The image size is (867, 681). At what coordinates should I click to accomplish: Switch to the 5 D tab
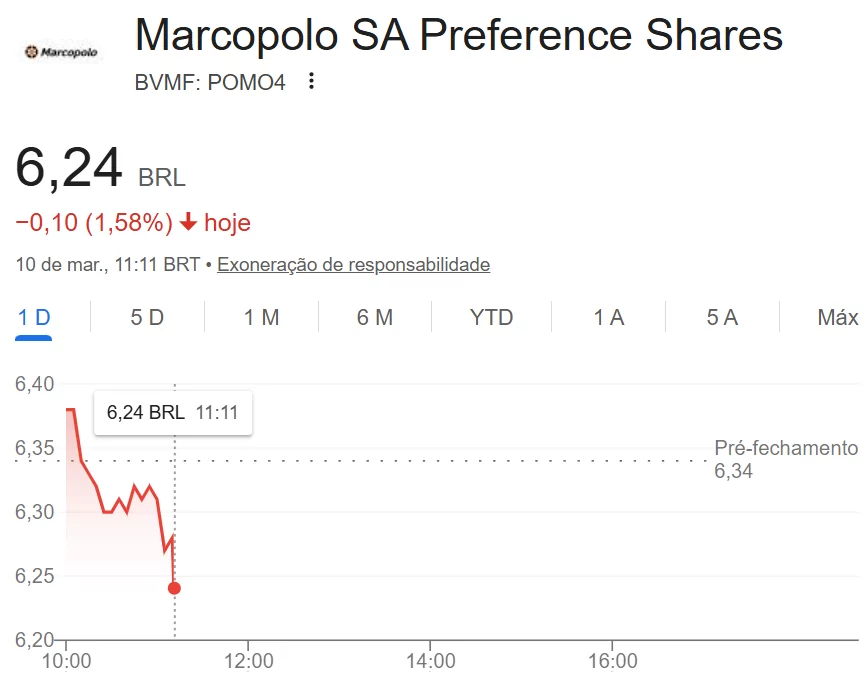click(147, 318)
